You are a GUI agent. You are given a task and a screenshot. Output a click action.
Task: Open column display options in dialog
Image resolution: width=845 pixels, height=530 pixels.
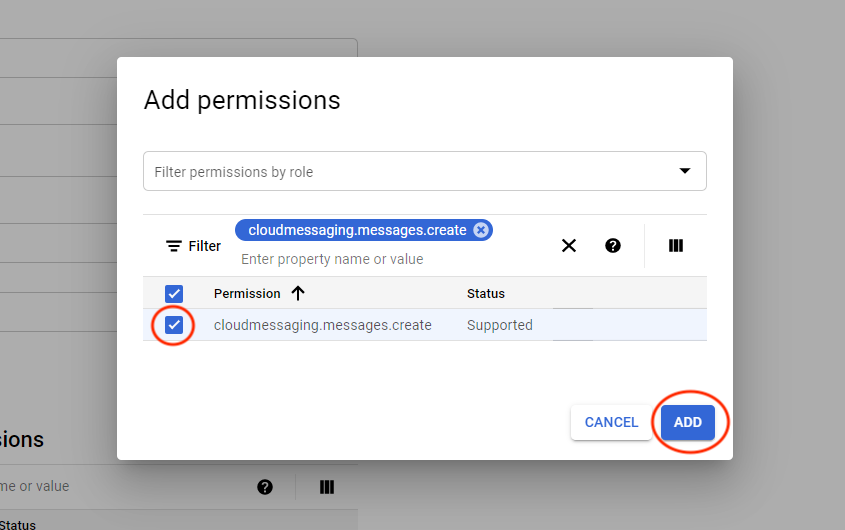pos(676,246)
